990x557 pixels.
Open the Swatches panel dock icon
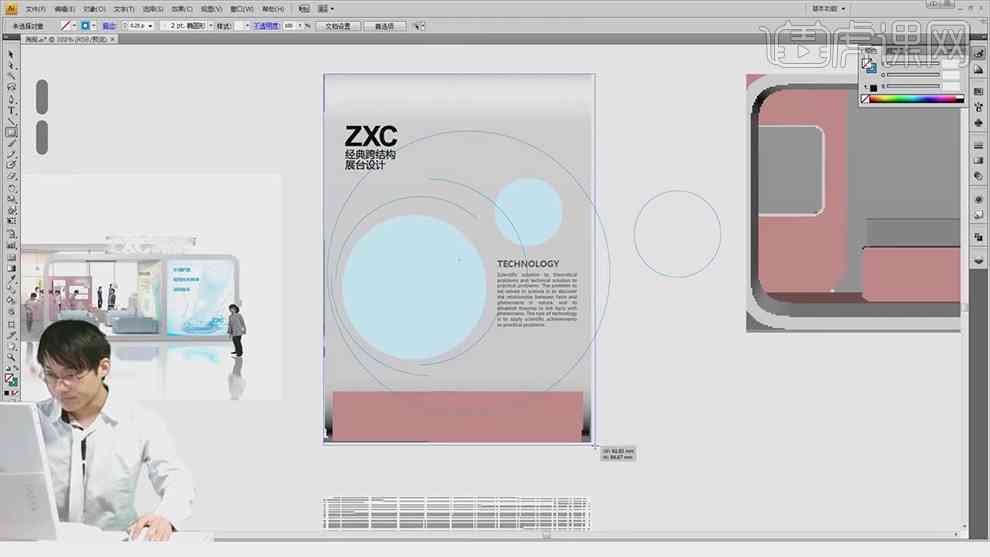click(x=979, y=92)
